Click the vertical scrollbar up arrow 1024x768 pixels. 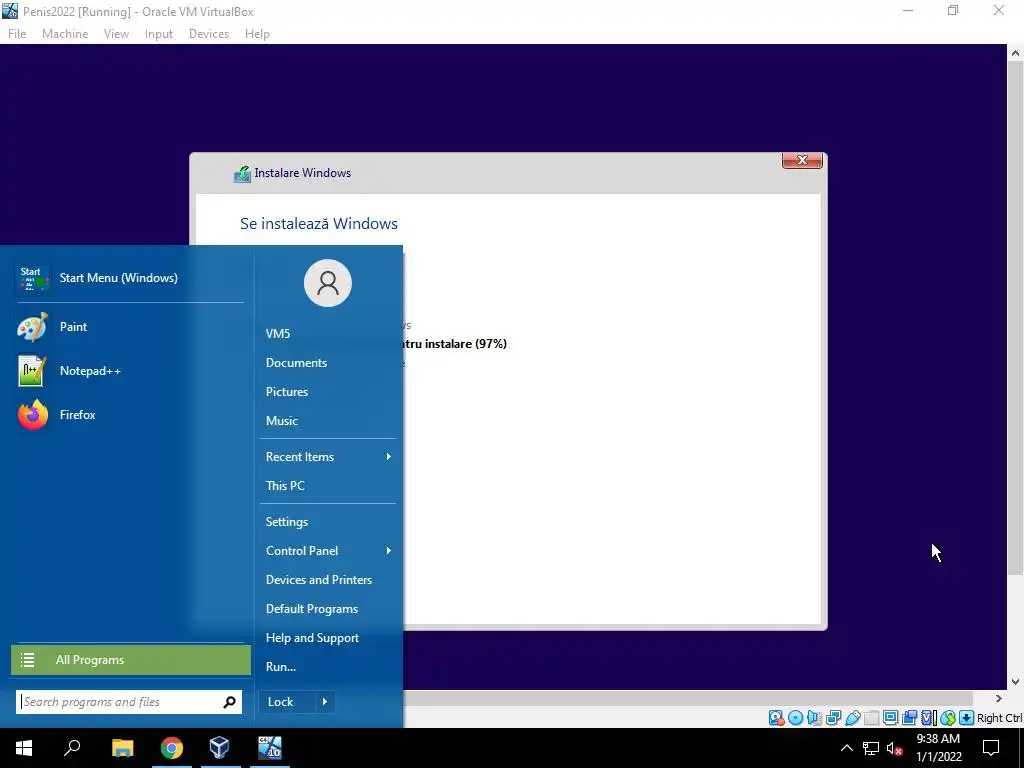[1016, 54]
